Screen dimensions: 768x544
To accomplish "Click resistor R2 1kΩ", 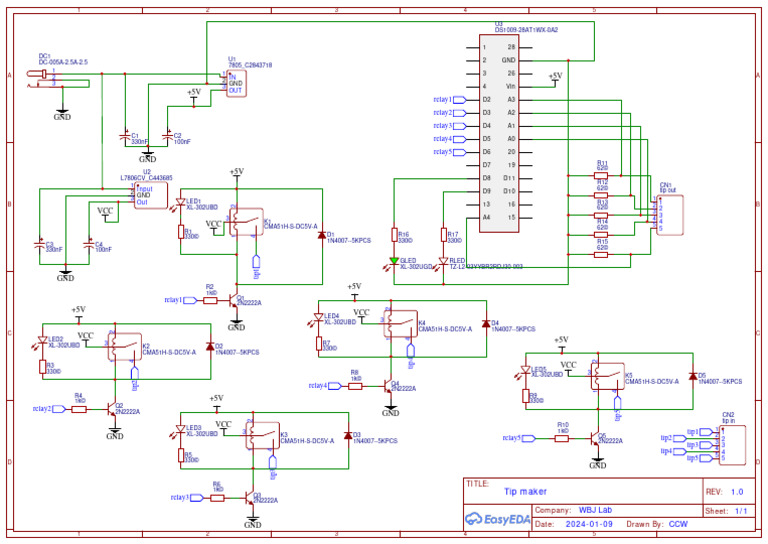I will click(x=211, y=300).
